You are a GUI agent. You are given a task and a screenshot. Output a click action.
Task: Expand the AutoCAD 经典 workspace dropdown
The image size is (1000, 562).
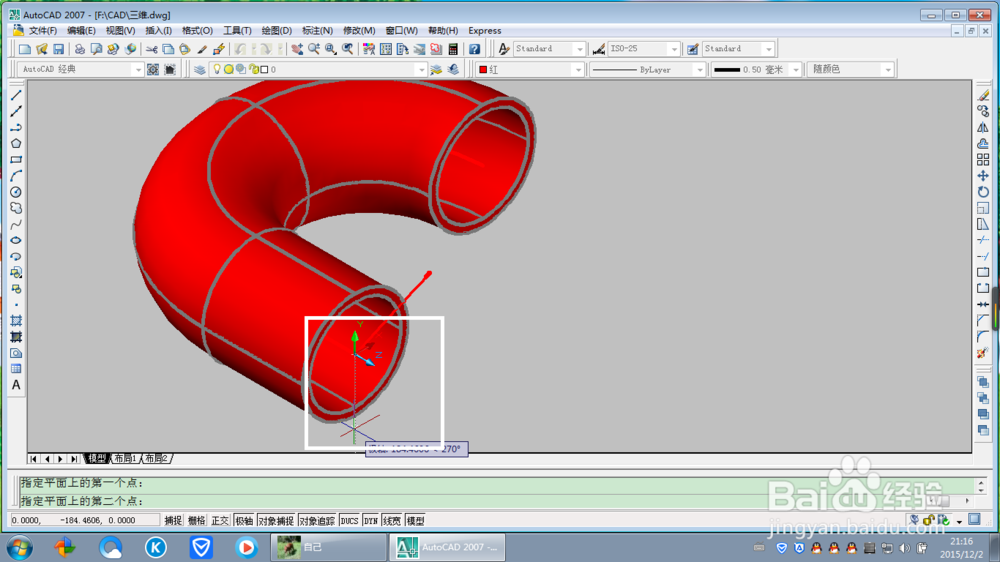(x=81, y=70)
